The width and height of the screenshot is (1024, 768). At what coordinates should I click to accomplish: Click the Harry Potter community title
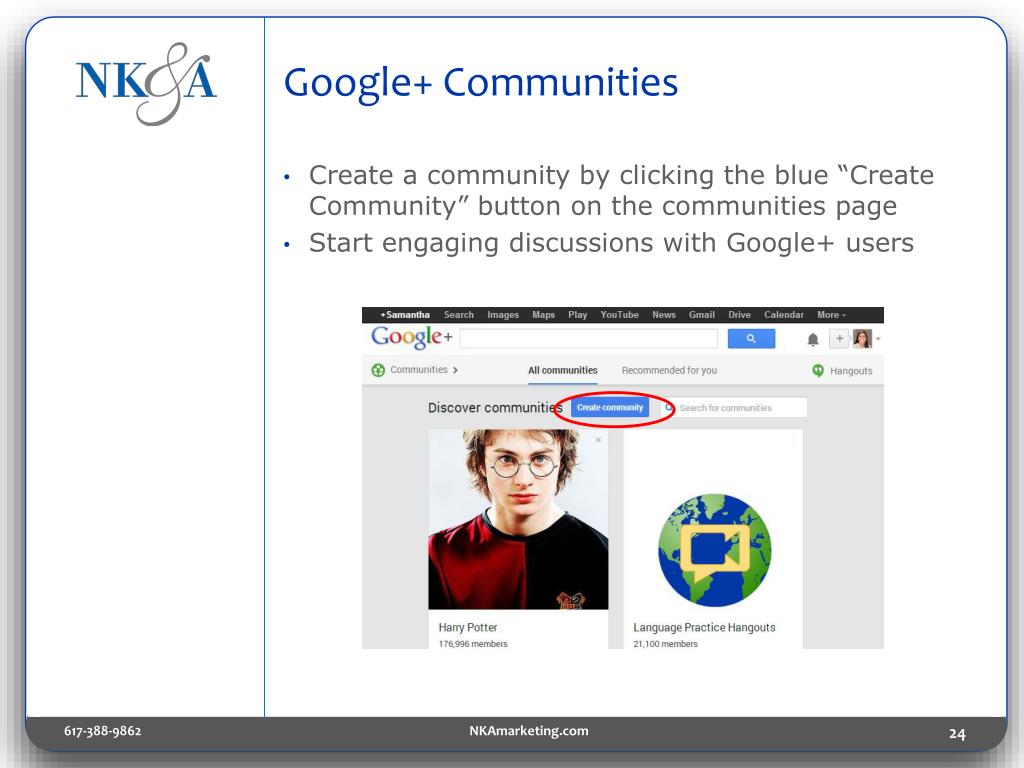pyautogui.click(x=468, y=627)
